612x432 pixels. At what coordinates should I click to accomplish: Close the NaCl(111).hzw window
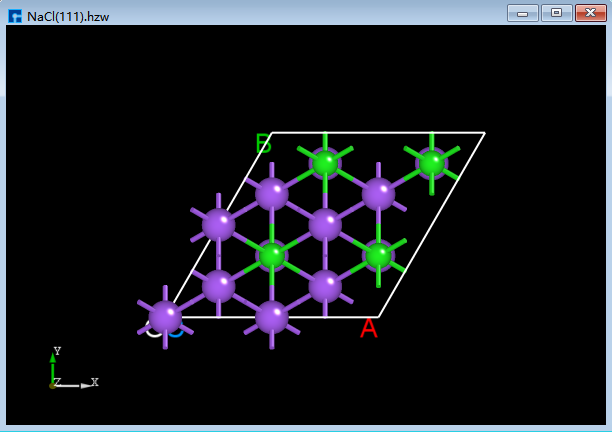point(591,13)
